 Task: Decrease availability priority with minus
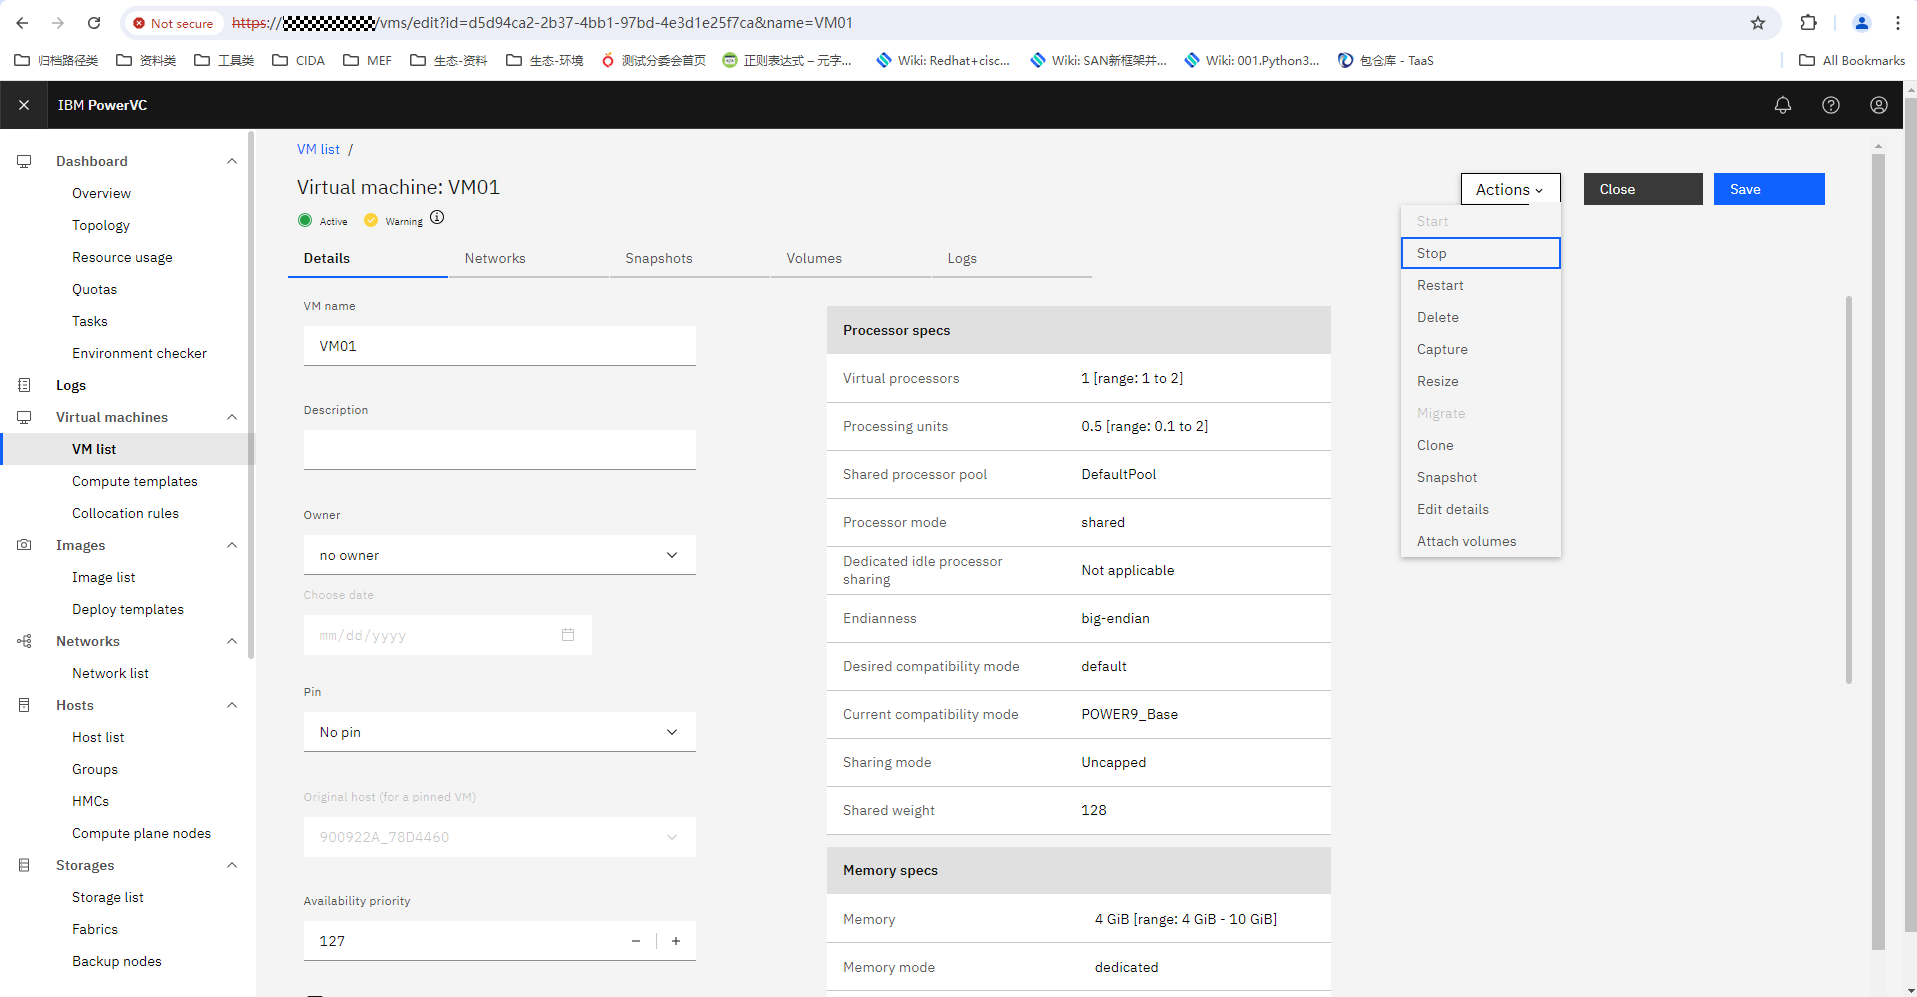point(636,941)
